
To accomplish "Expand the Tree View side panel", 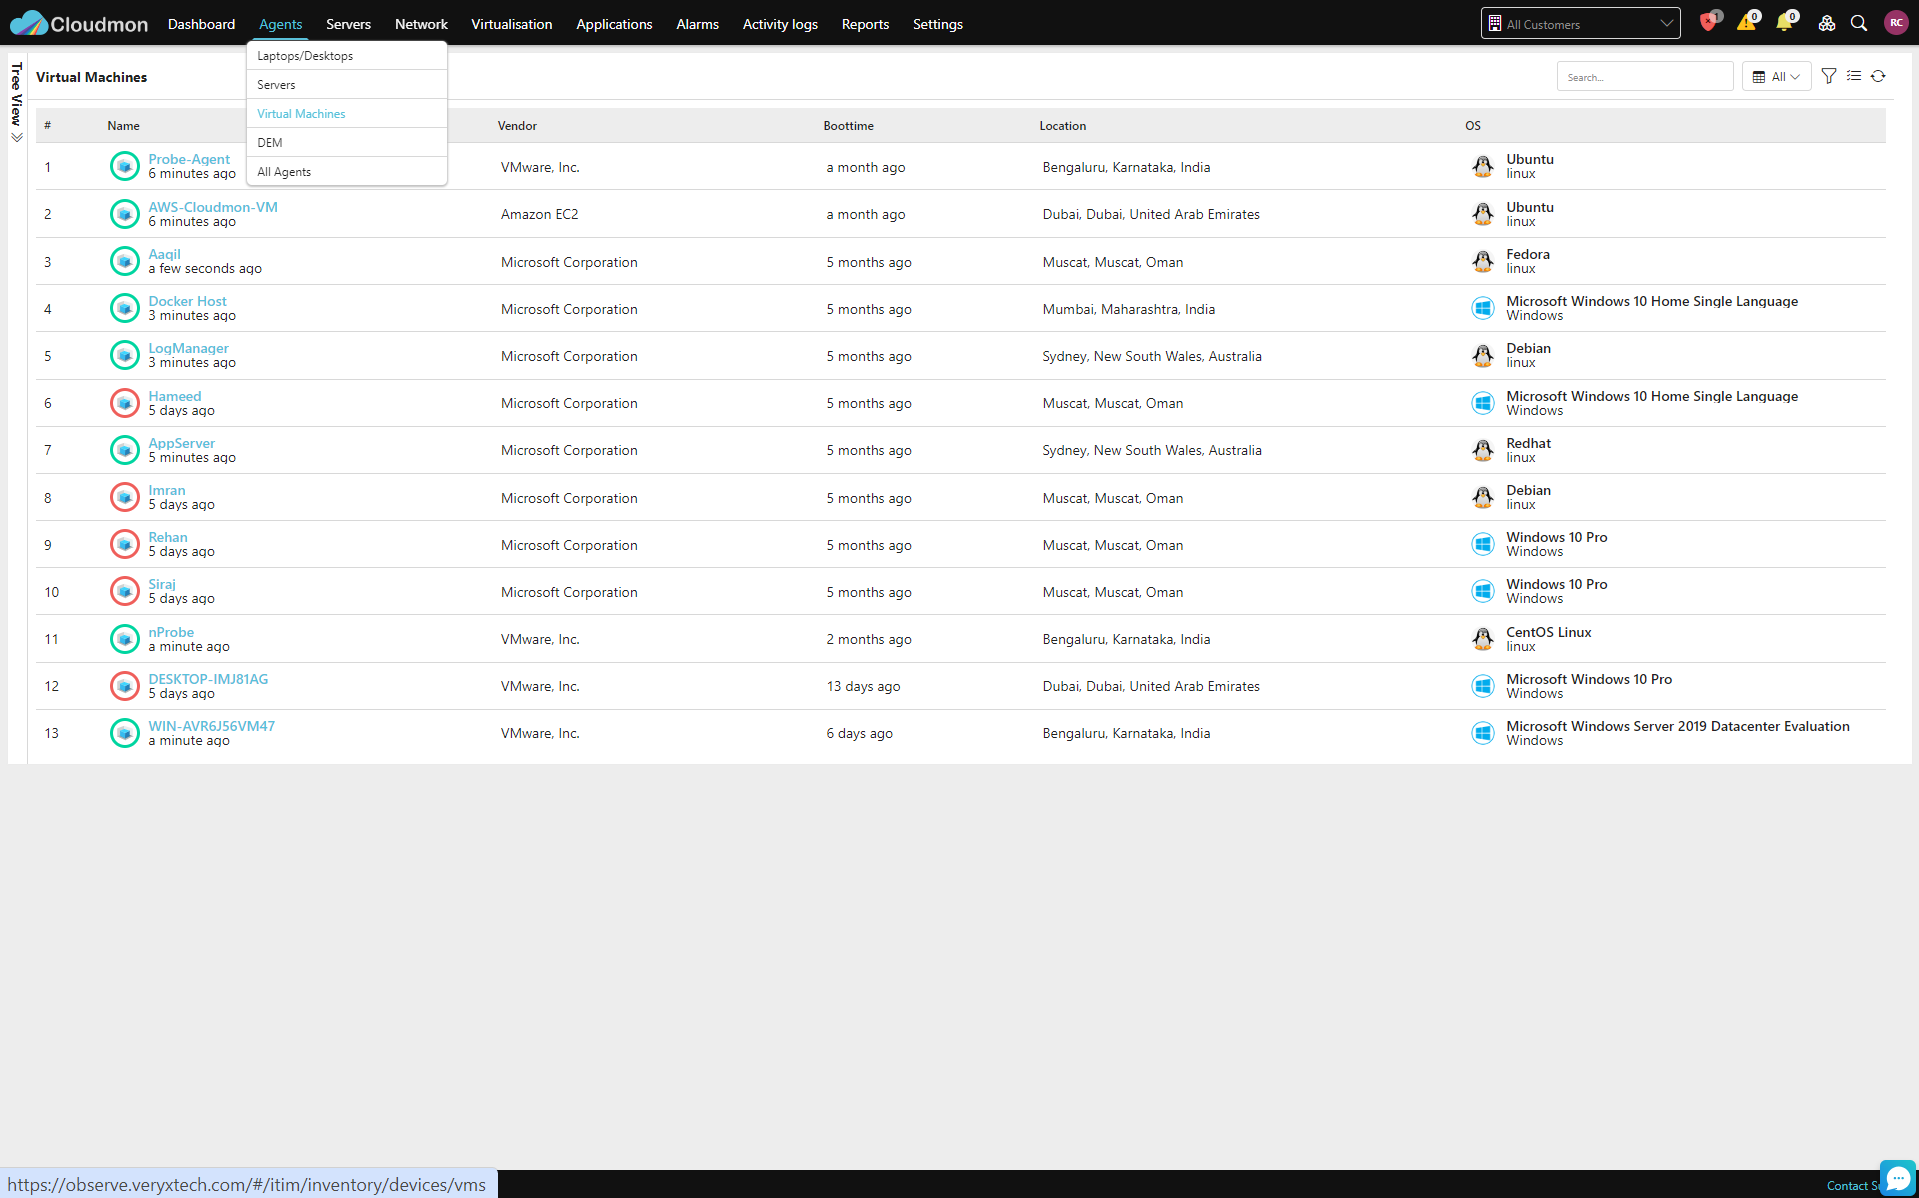I will (x=16, y=102).
